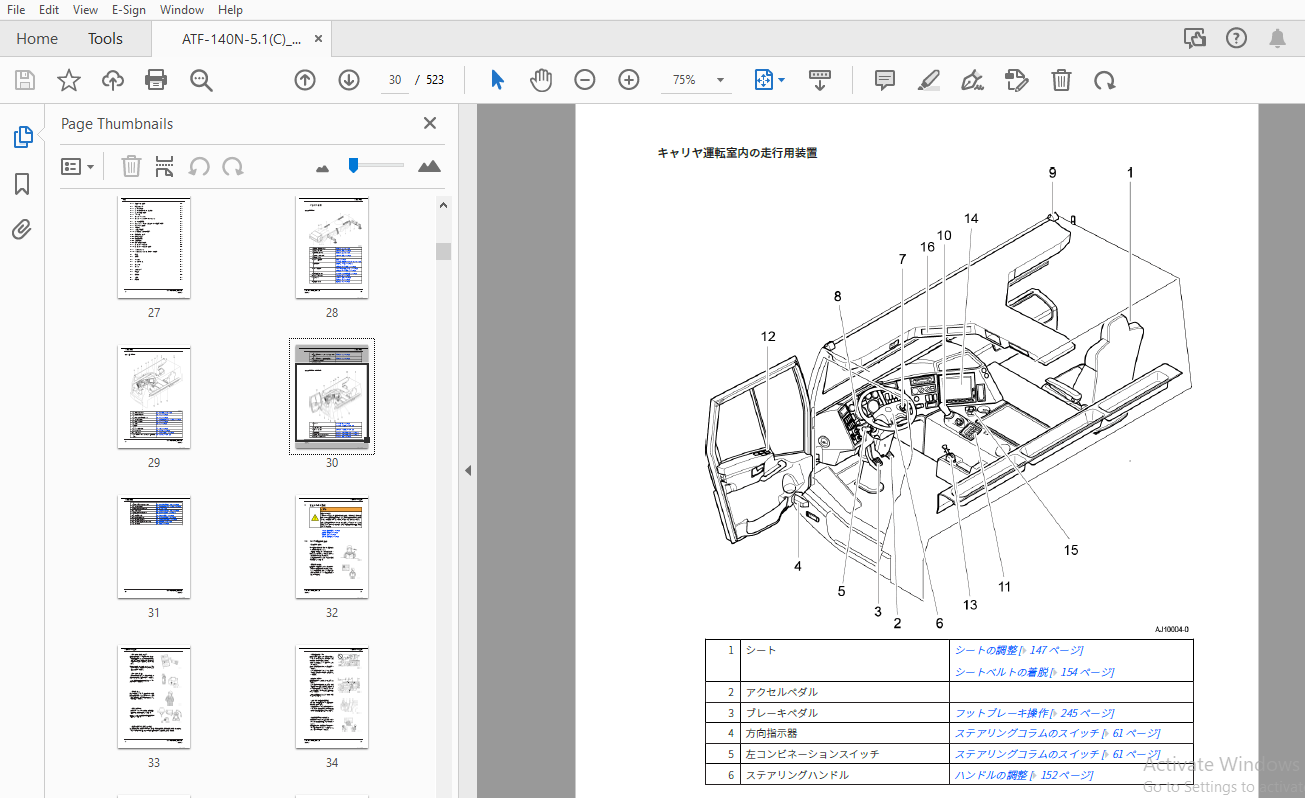1305x798 pixels.
Task: Delete the page with the toolbar trash icon
Action: 1061,80
